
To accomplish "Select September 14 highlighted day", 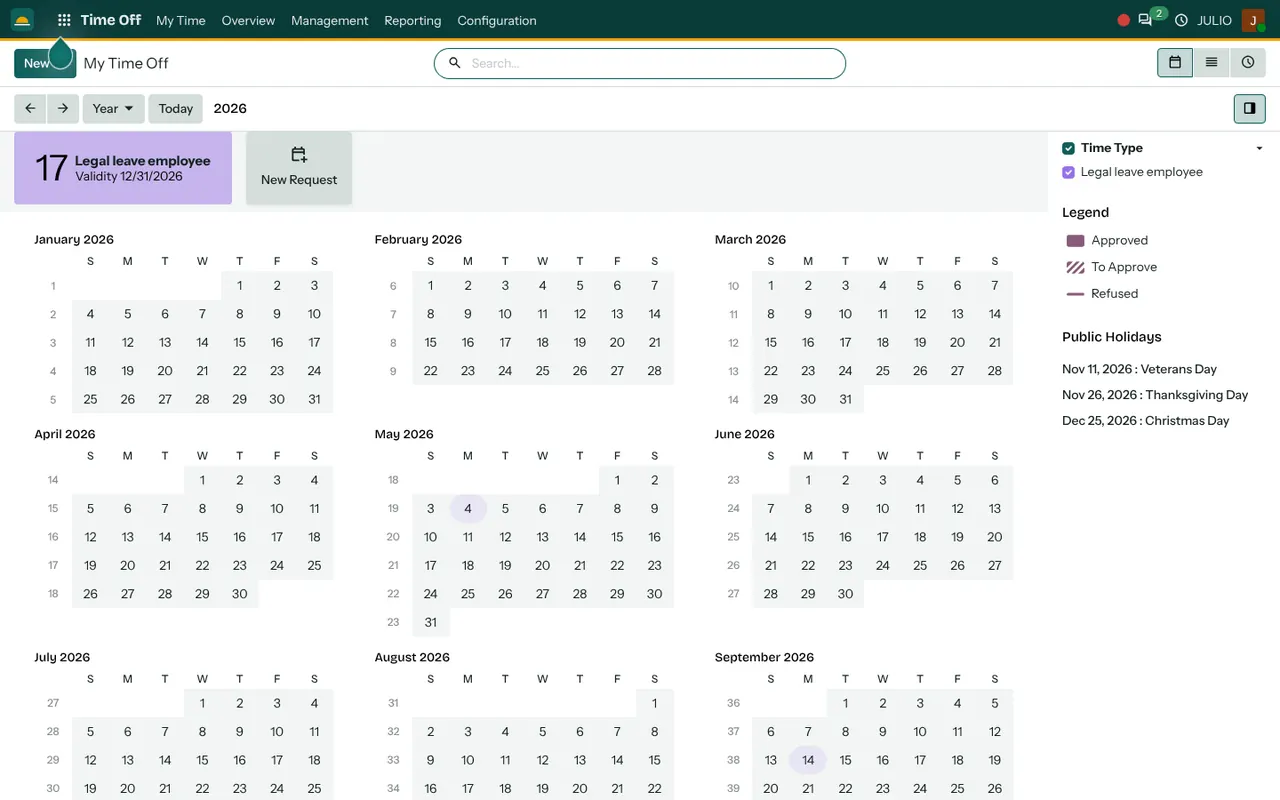I will pyautogui.click(x=808, y=760).
